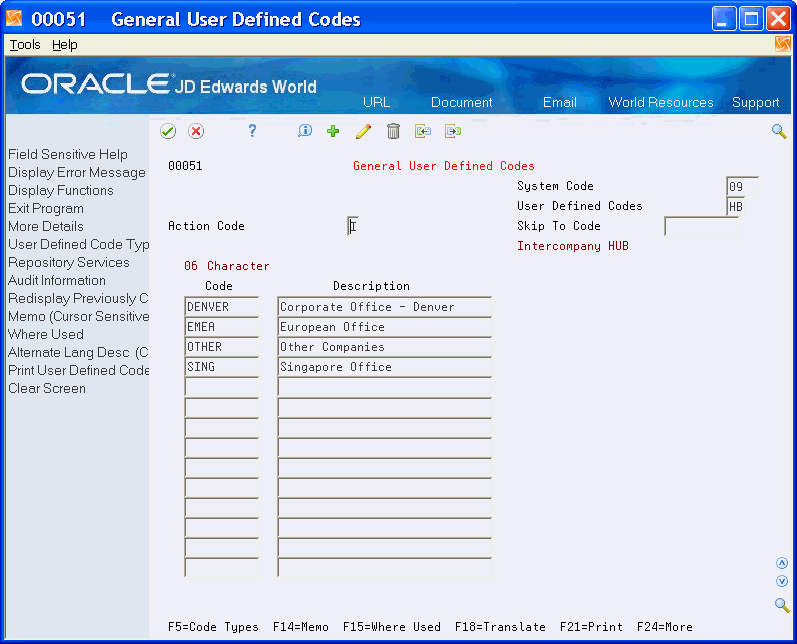This screenshot has width=797, height=644.
Task: Click the magnifier icon at bottom right
Action: coord(782,605)
